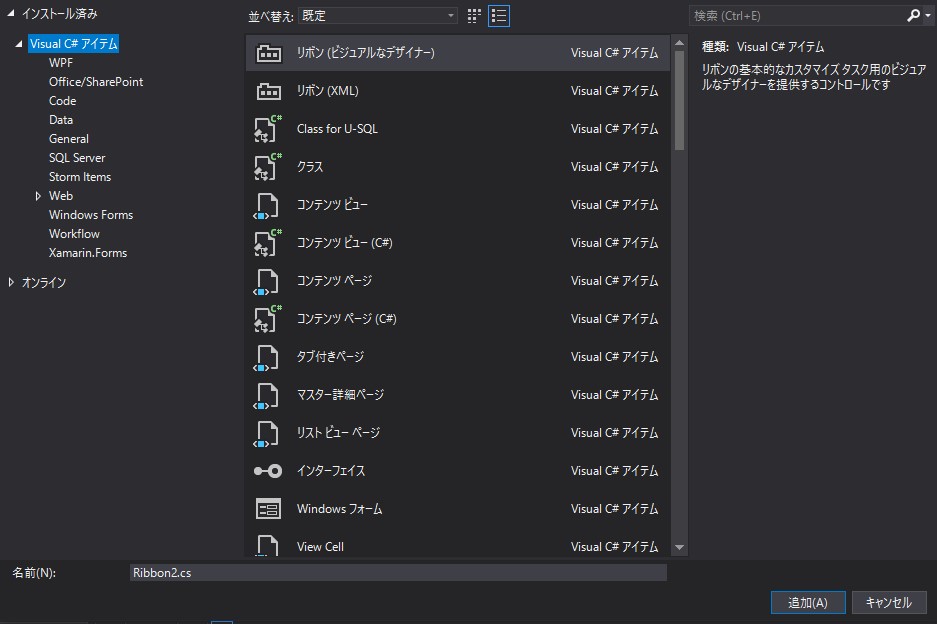This screenshot has width=937, height=624.
Task: Click the search magnifier icon
Action: [x=913, y=16]
